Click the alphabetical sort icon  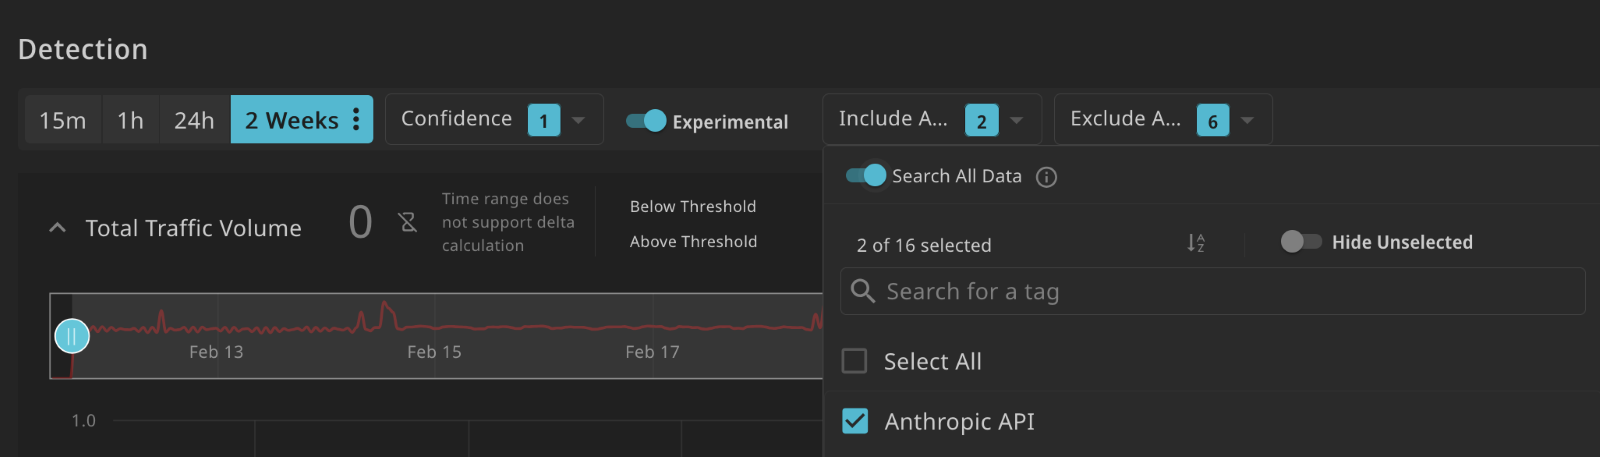1196,243
